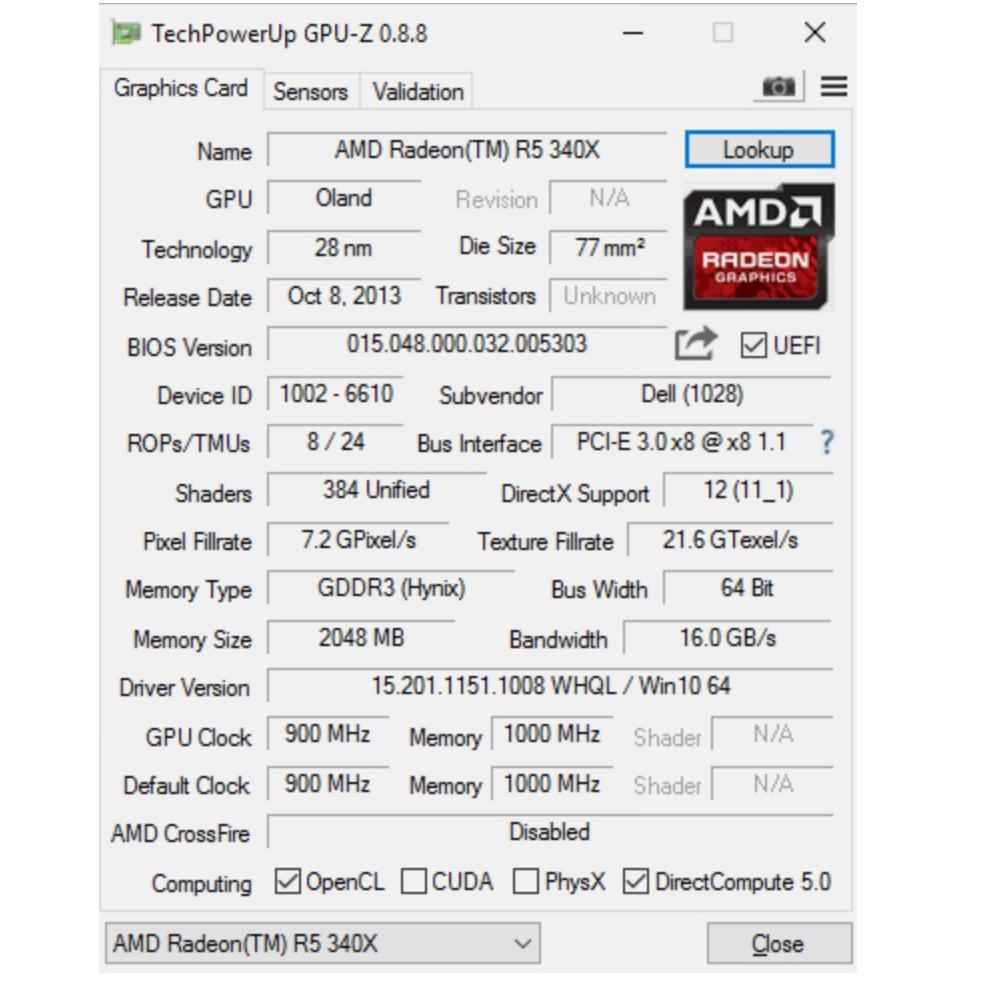Screen dimensions: 989x989
Task: Toggle the UEFI checkbox
Action: 754,346
